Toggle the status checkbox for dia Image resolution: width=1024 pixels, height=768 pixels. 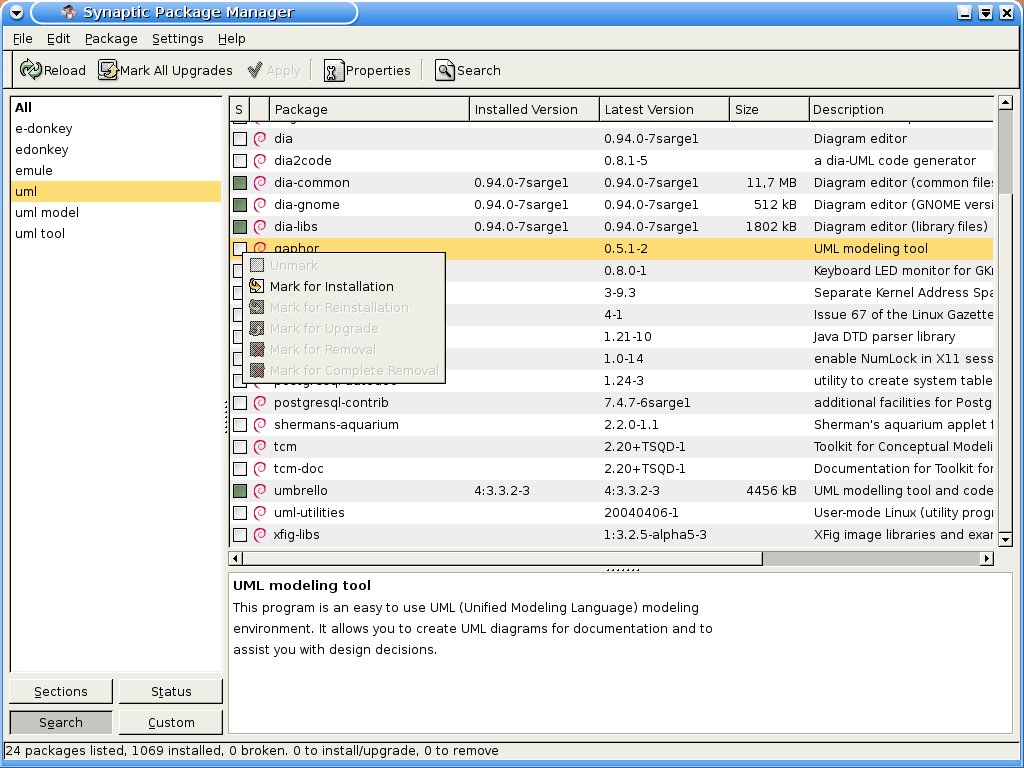240,139
